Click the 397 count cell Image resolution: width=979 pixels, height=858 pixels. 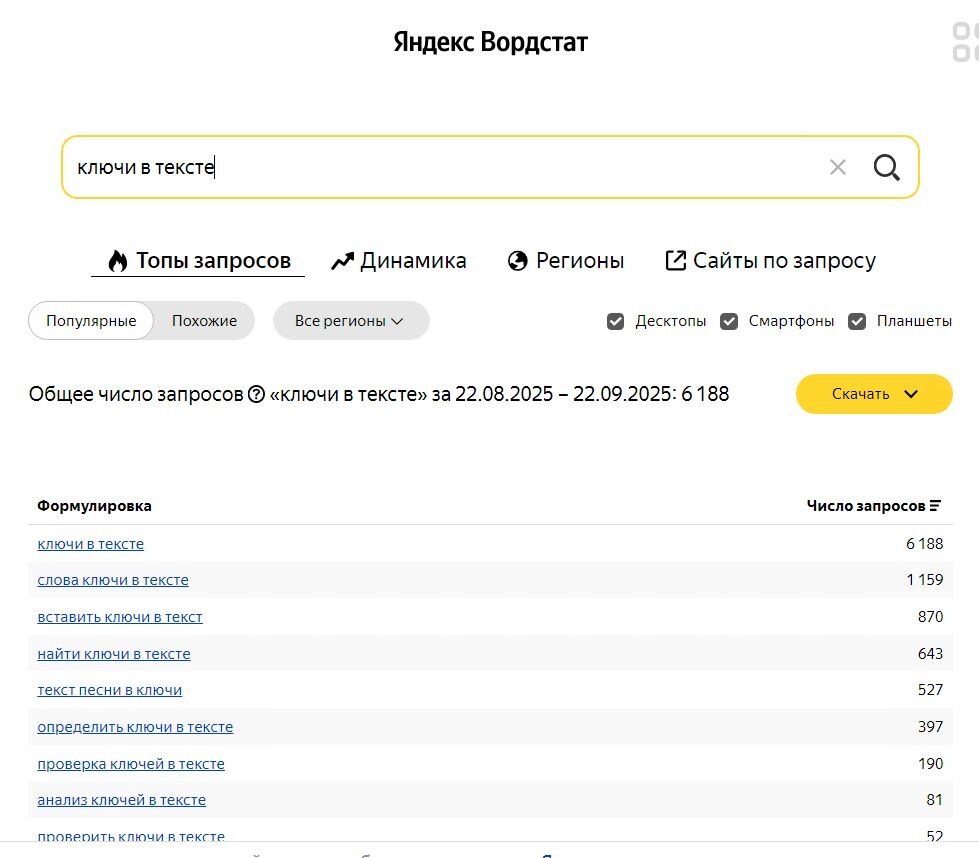coord(930,727)
